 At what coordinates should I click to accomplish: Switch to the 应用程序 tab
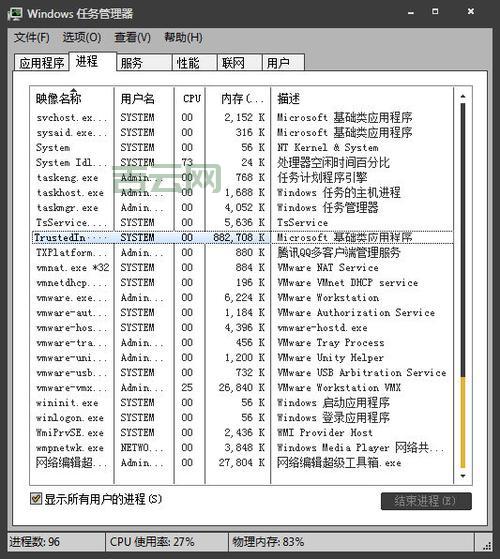(41, 63)
